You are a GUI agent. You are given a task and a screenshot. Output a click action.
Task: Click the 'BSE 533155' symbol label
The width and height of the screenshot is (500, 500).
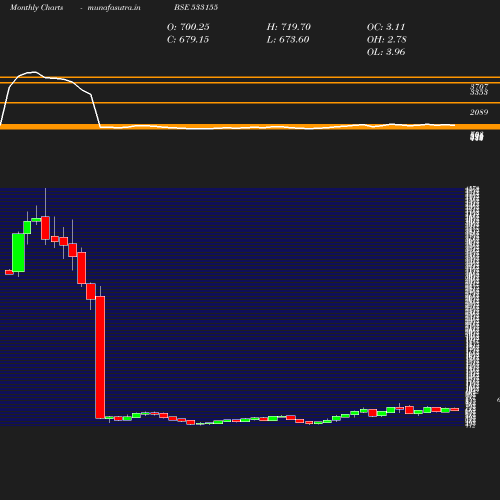(196, 7)
